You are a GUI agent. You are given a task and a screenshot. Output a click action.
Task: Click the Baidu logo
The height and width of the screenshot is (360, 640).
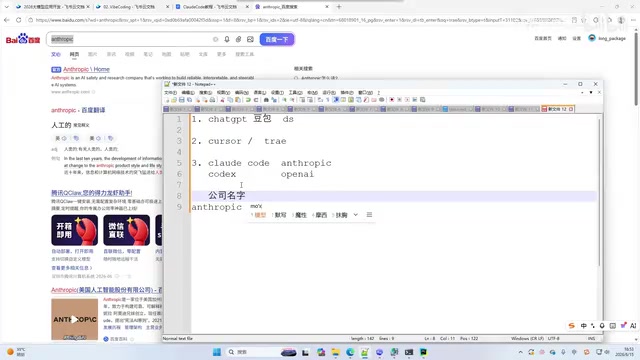[x=23, y=39]
